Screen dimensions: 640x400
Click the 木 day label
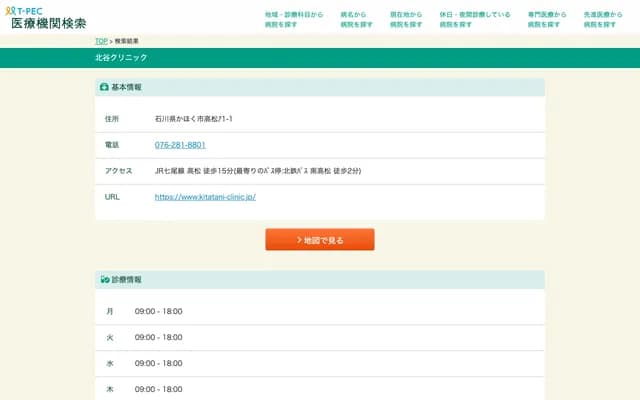pyautogui.click(x=110, y=389)
